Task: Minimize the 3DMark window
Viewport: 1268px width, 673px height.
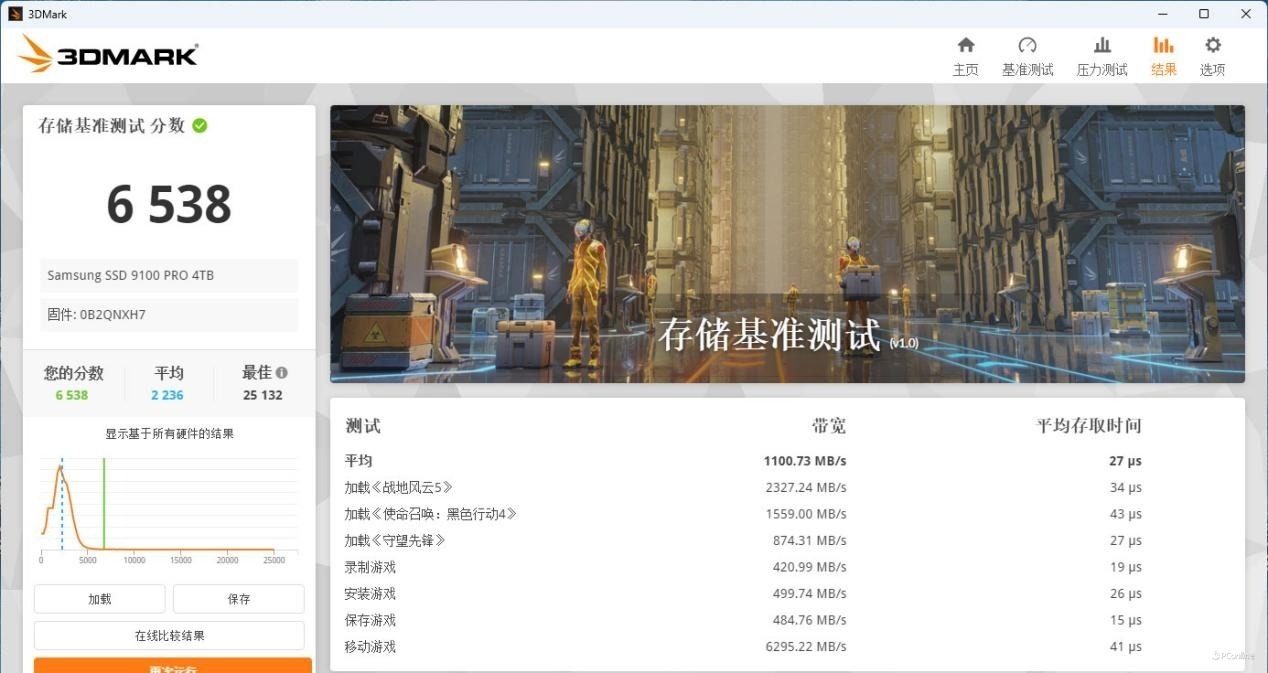Action: click(x=1163, y=14)
